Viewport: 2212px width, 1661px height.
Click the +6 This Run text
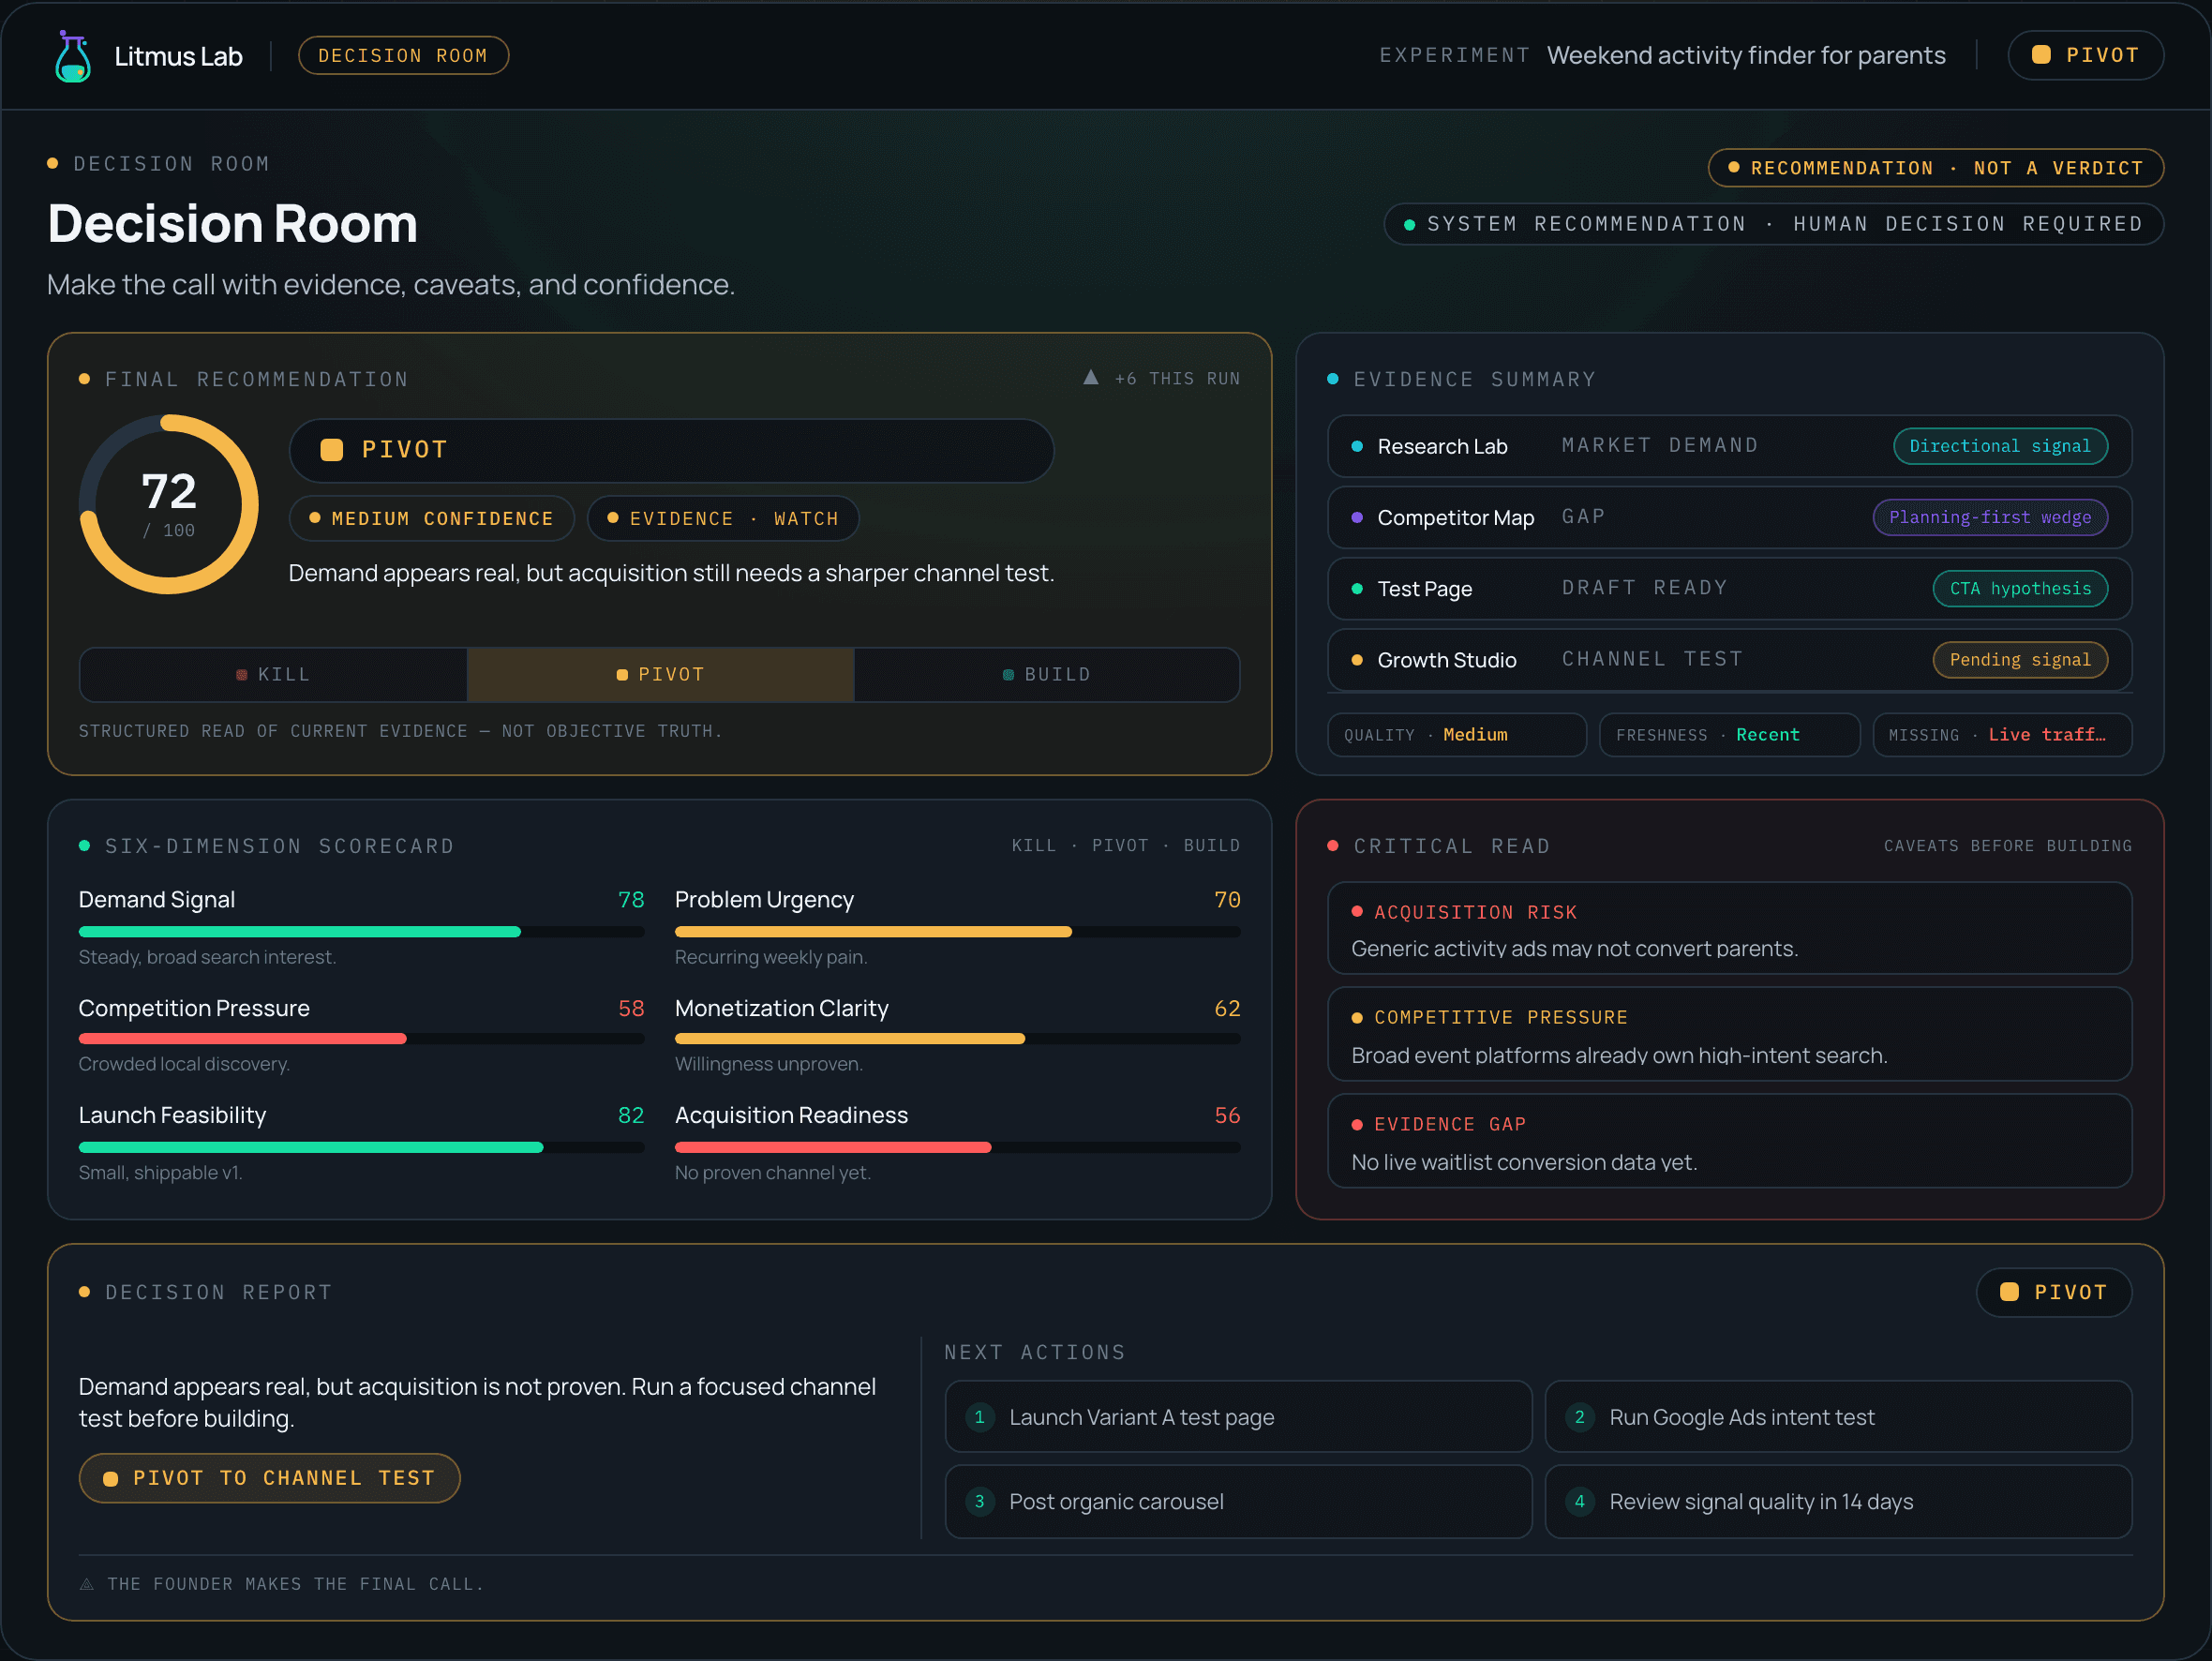tap(1177, 379)
